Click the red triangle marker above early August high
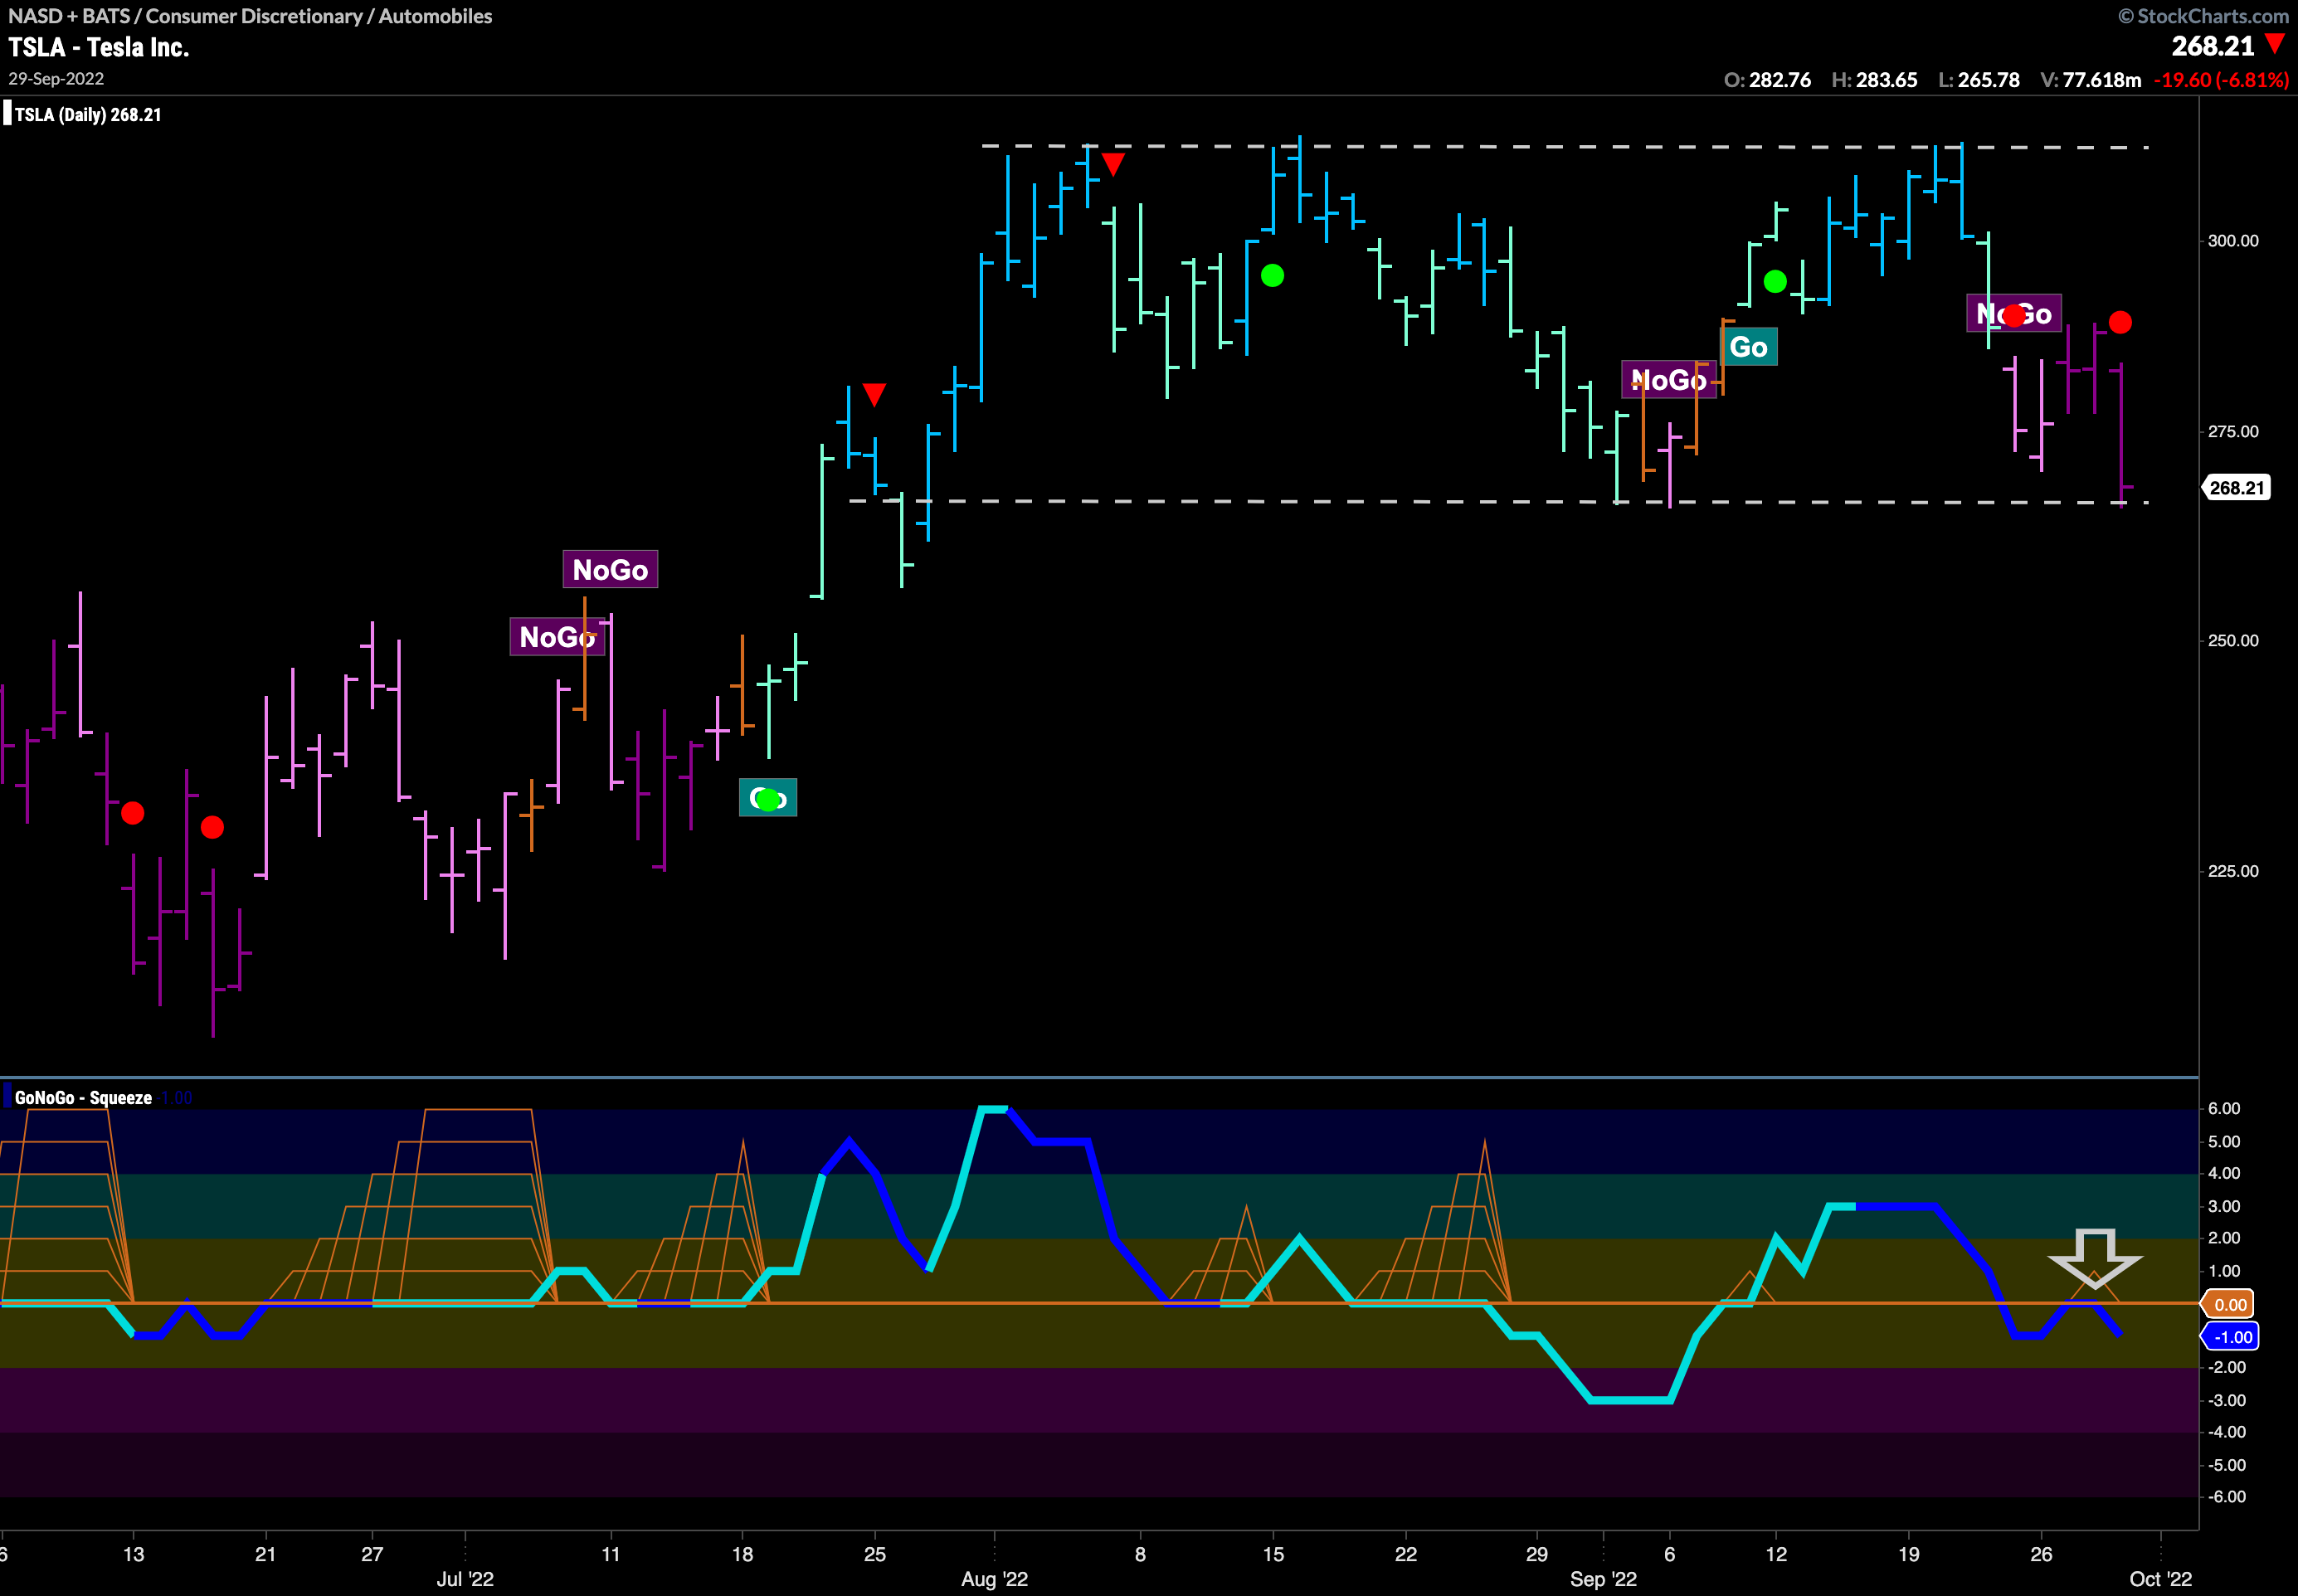The height and width of the screenshot is (1596, 2298). click(1112, 164)
